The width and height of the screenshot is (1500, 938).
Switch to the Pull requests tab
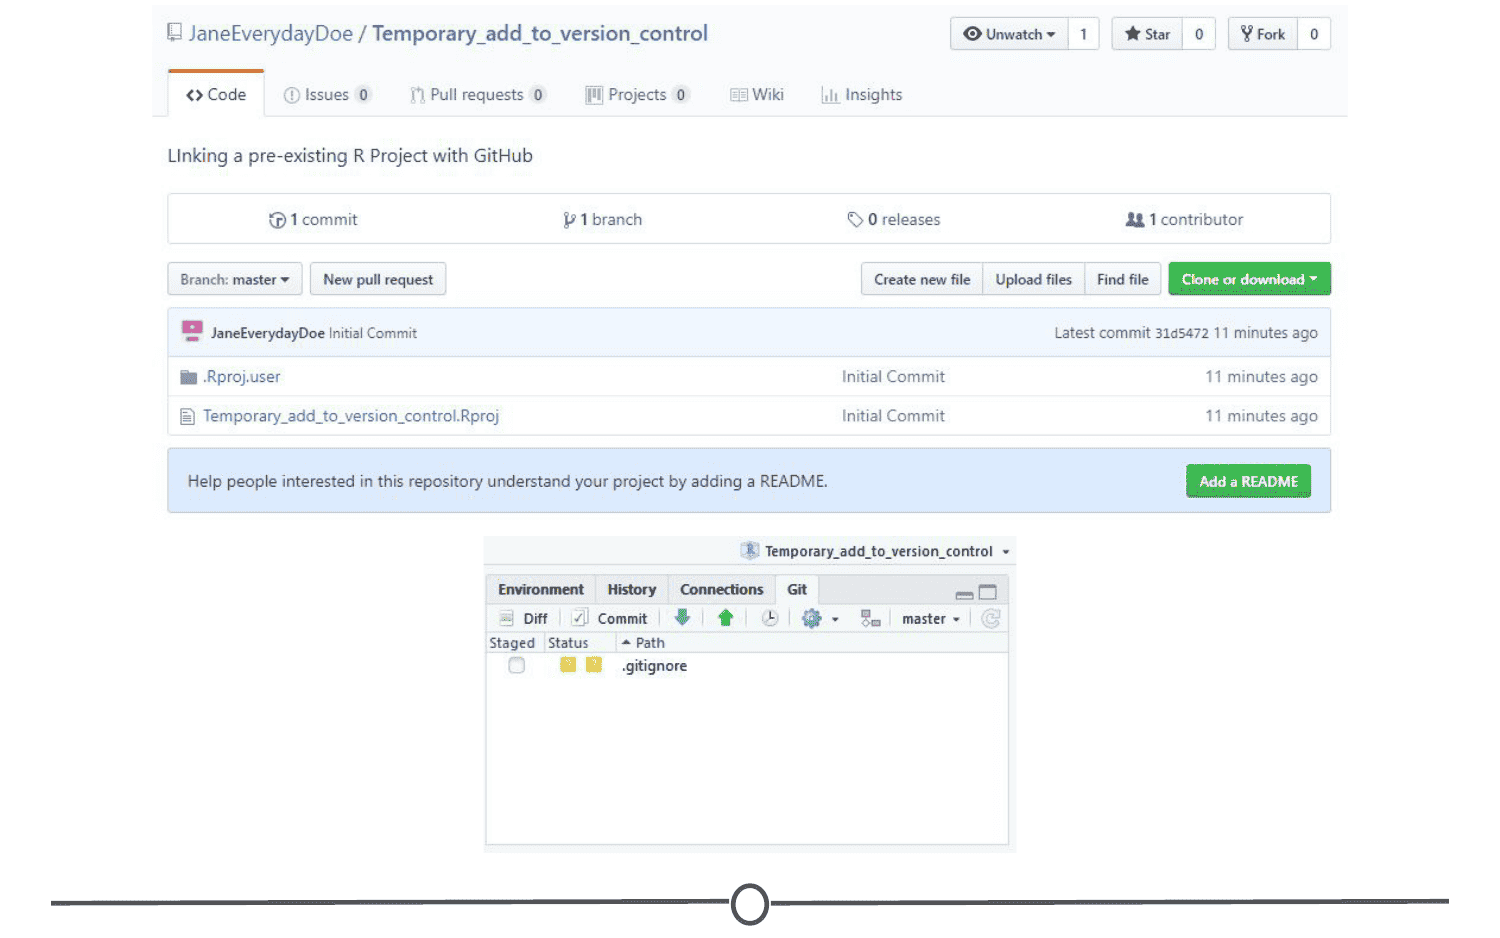point(478,94)
